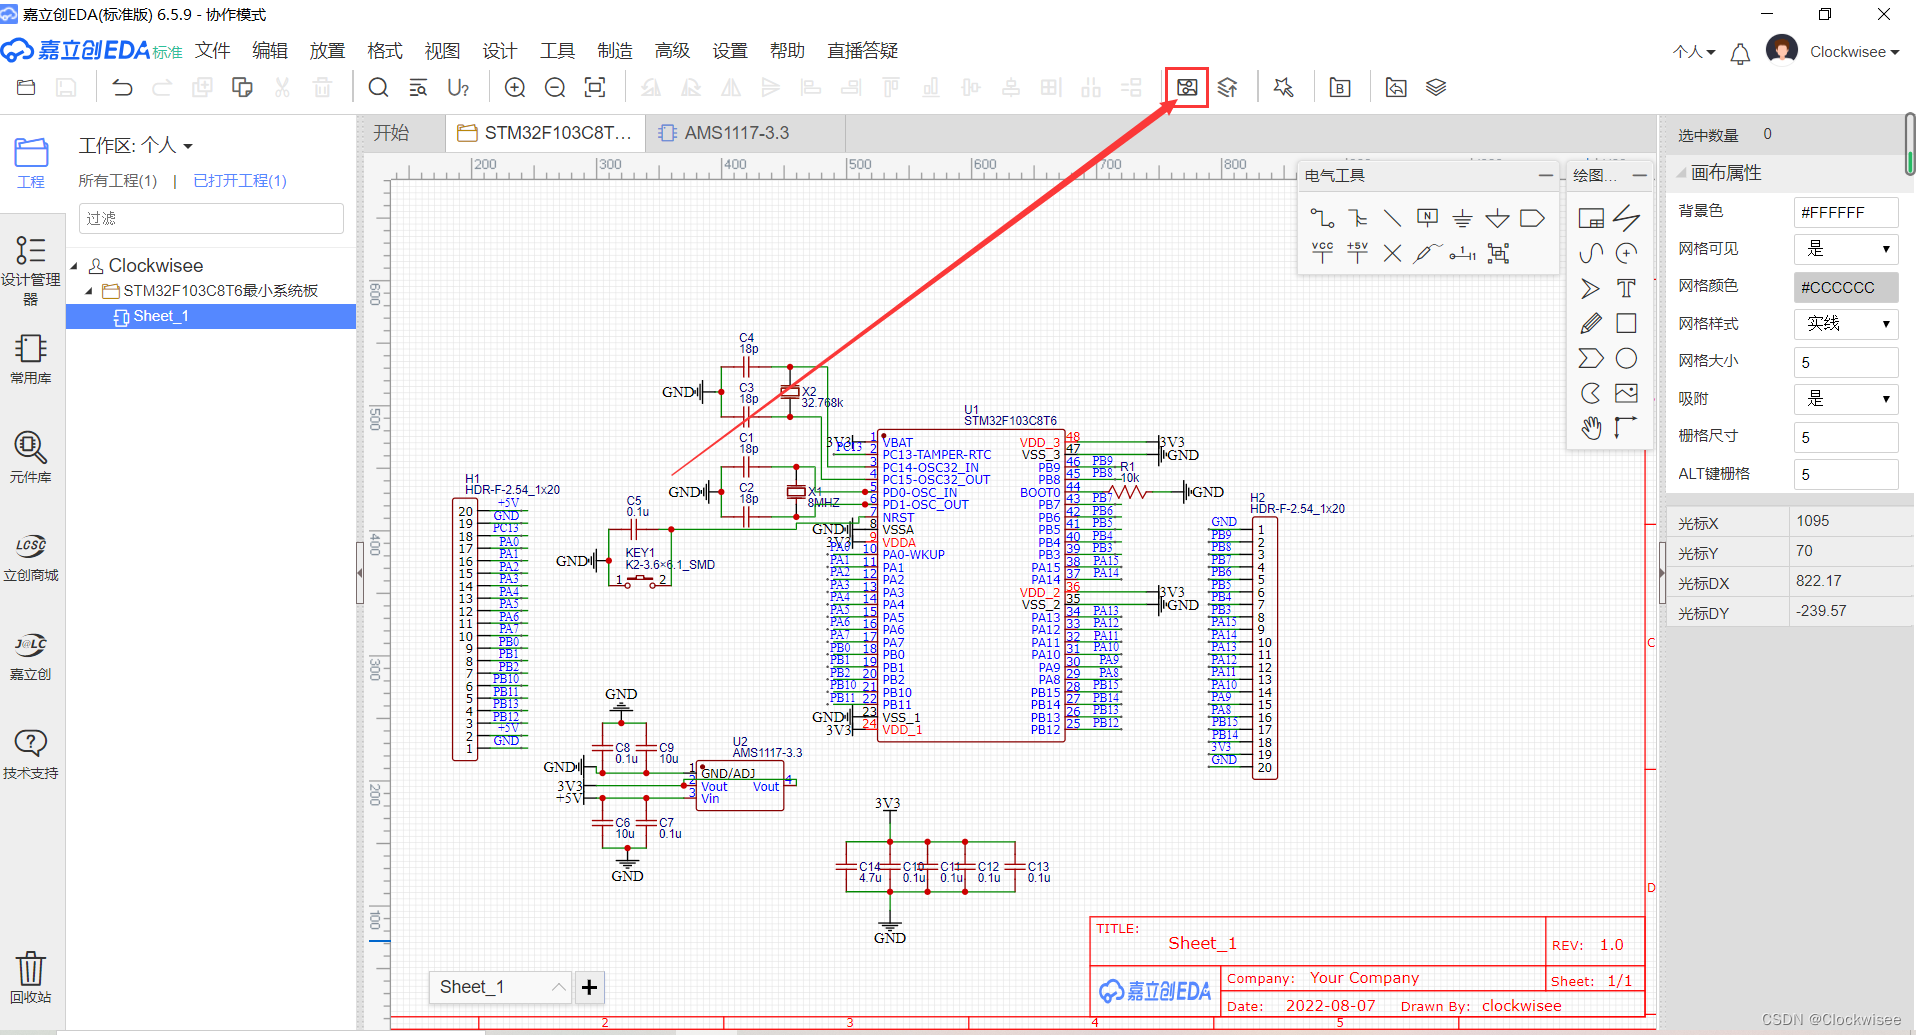Select the set canvas origin tool
Screen dimensions: 1916x1035
[1627, 428]
